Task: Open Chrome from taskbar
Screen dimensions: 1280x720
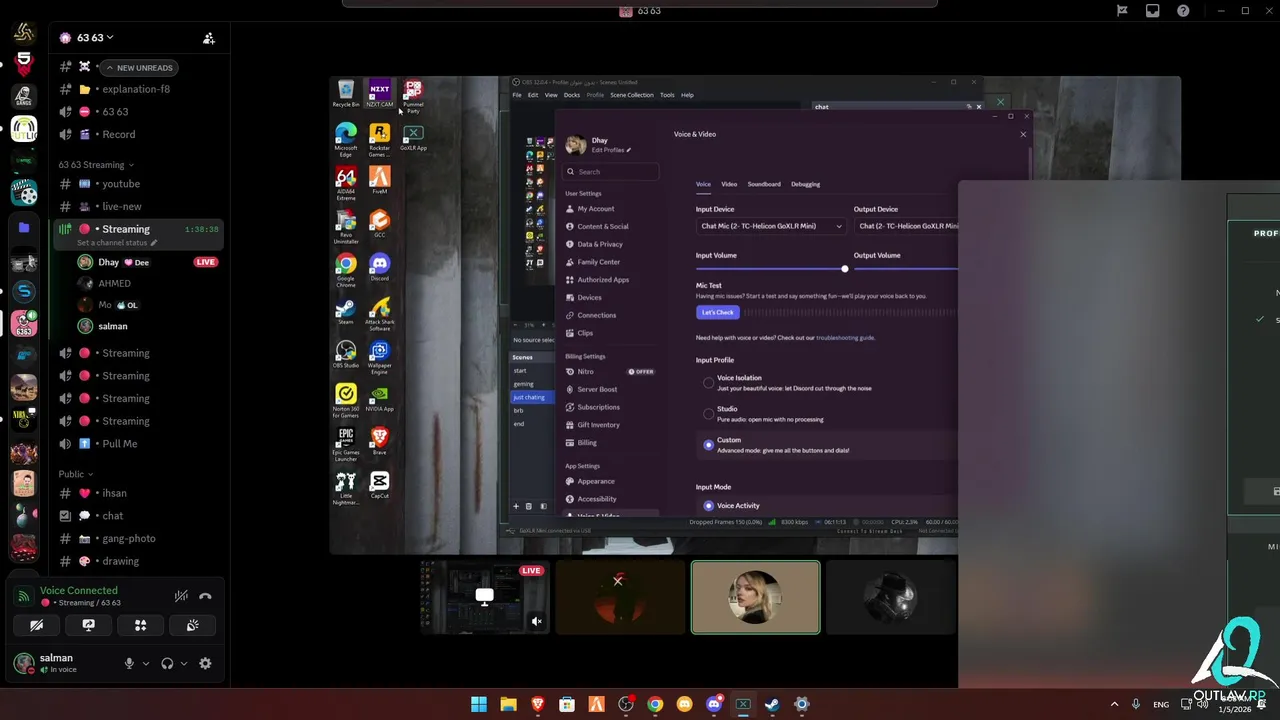Action: pos(655,705)
